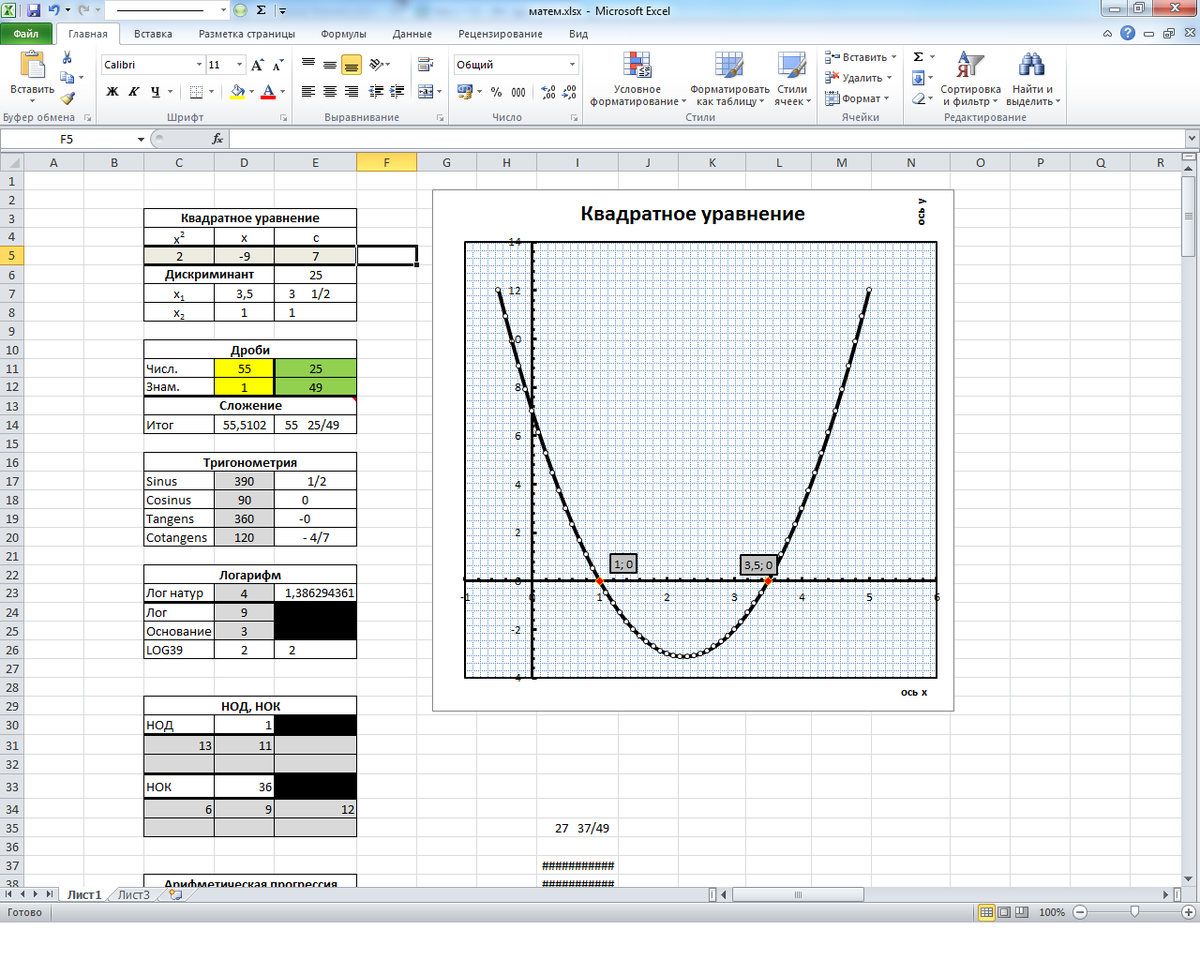Toggle center horizontal text alignment

(329, 92)
